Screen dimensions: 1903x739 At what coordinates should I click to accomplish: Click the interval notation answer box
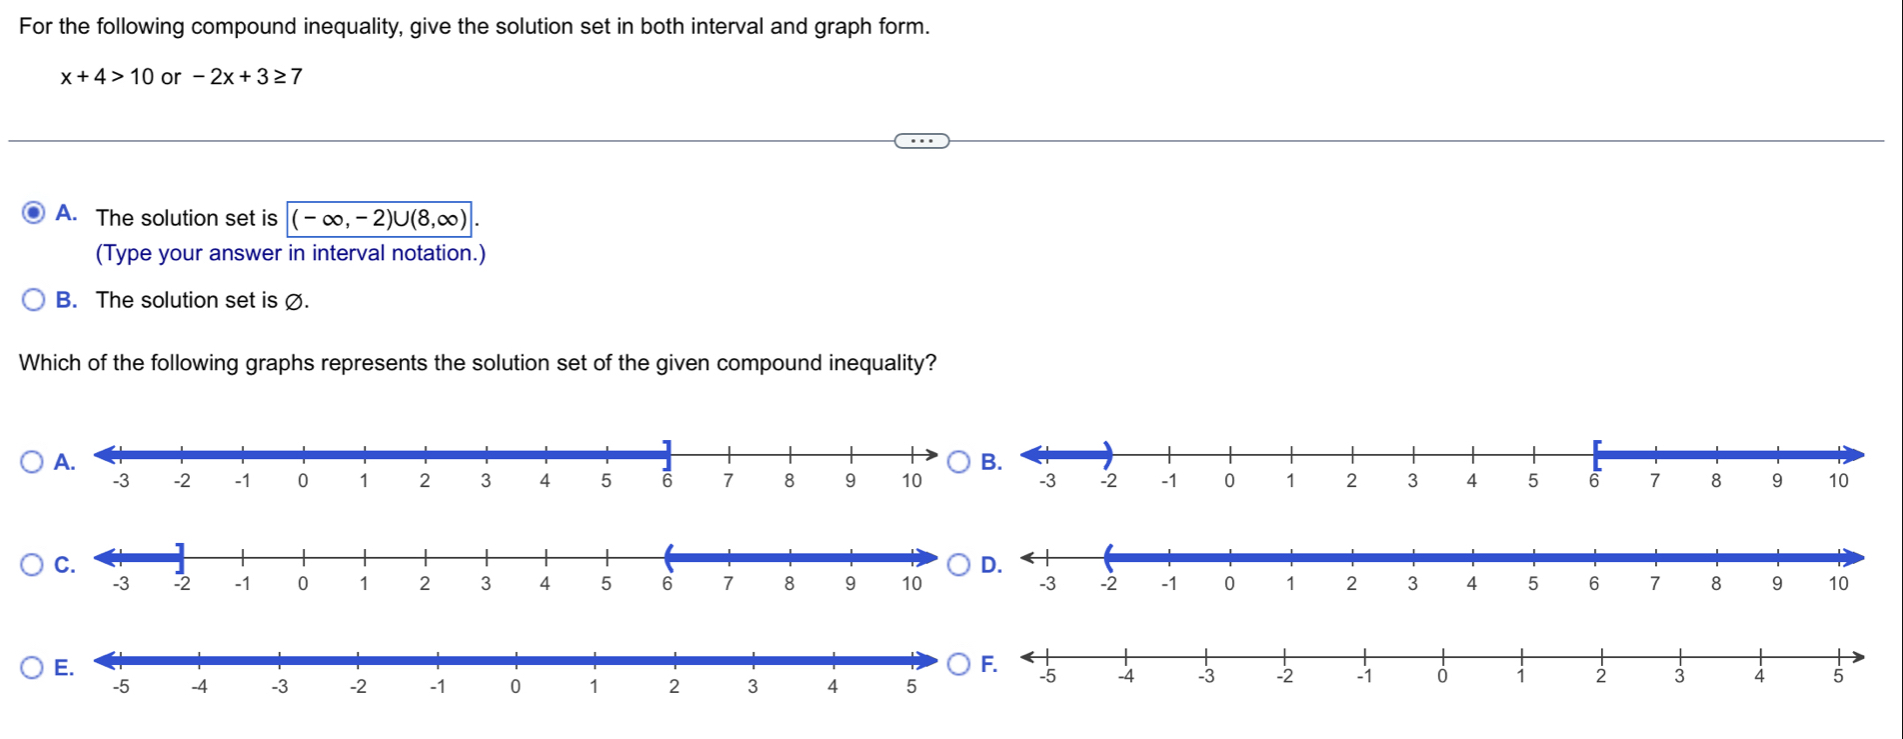pyautogui.click(x=379, y=219)
